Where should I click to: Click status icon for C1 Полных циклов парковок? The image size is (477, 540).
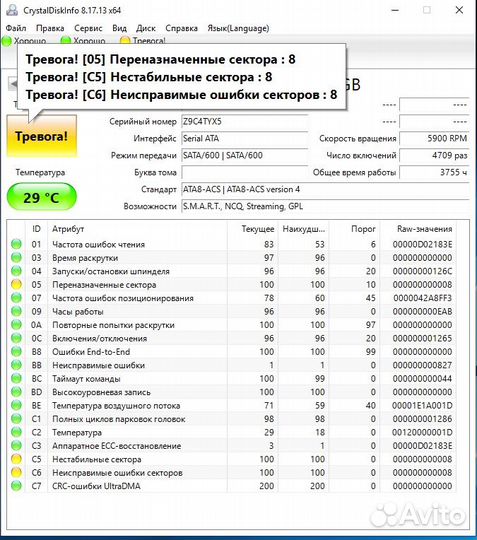tap(16, 419)
